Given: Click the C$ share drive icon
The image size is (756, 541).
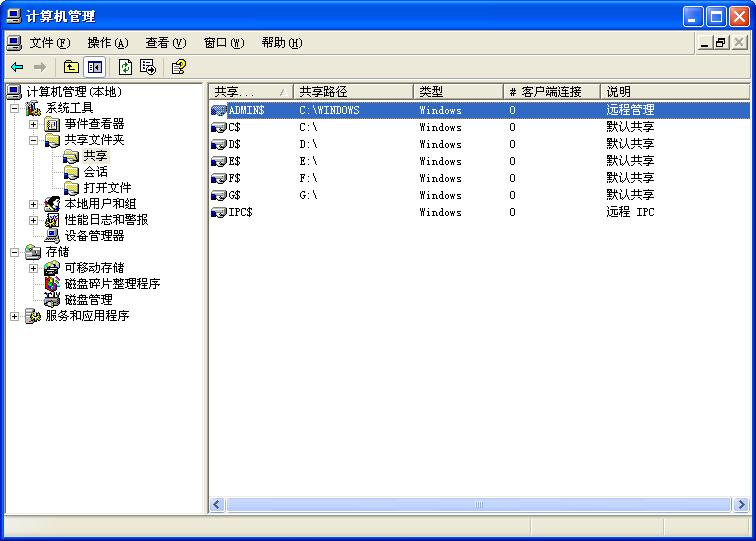Looking at the screenshot, I should [x=219, y=127].
